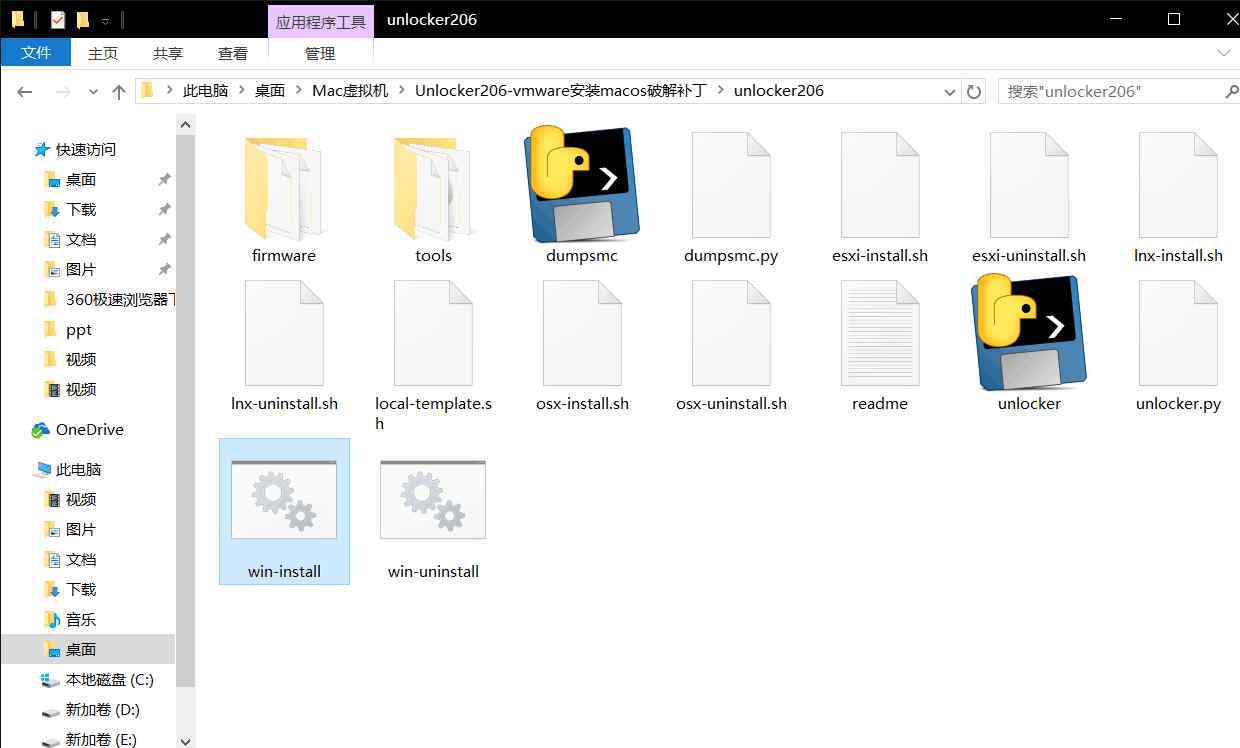Screen dimensions: 1240x748
Task: Click the search unlocker206 input field
Action: (x=1112, y=91)
